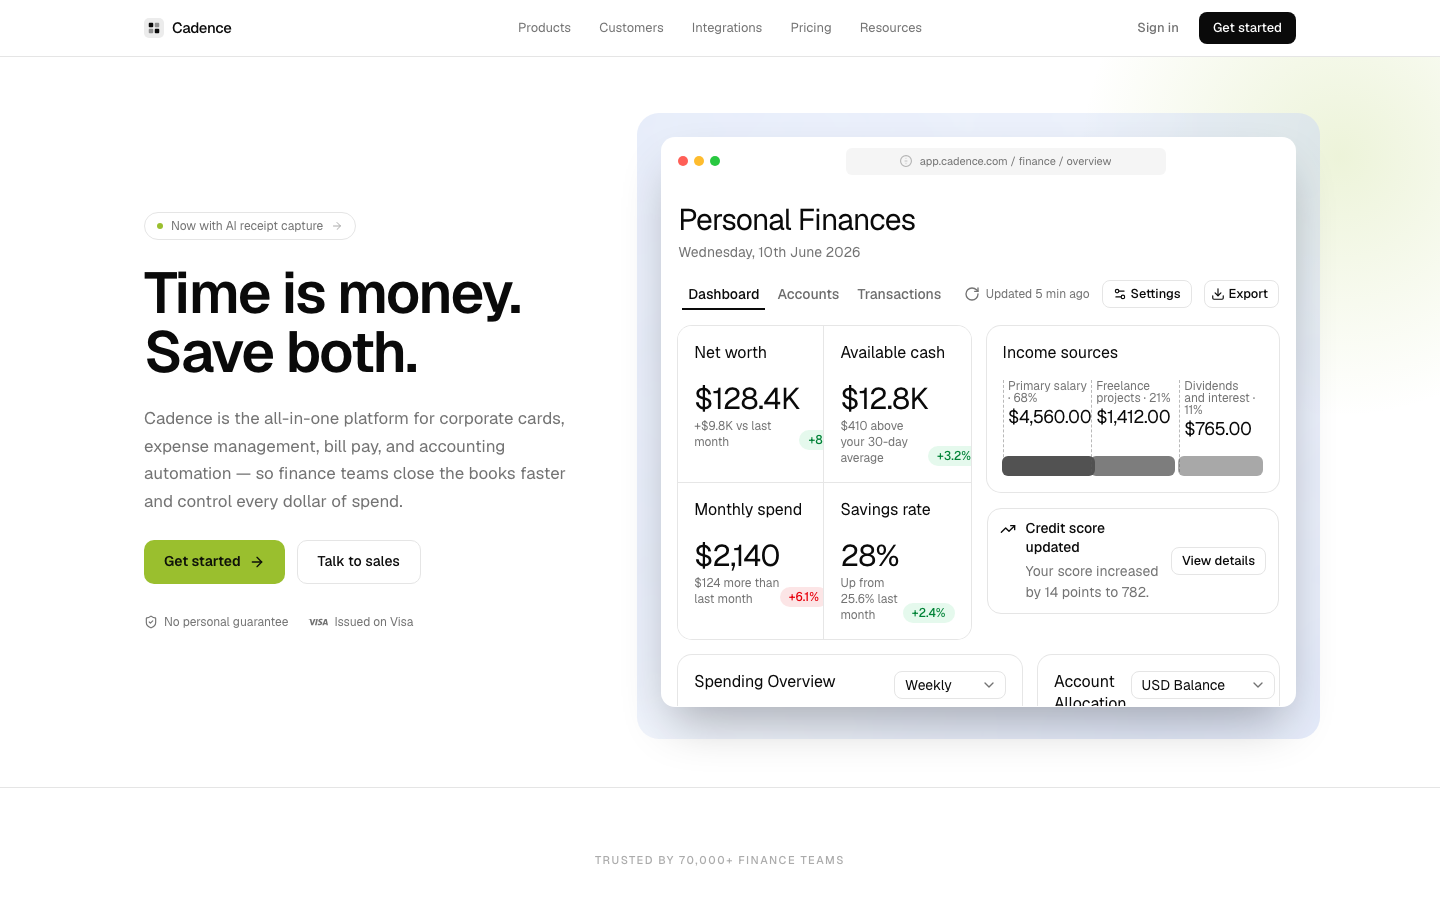The width and height of the screenshot is (1440, 900).
Task: Click the Cadence logo icon
Action: tap(154, 28)
